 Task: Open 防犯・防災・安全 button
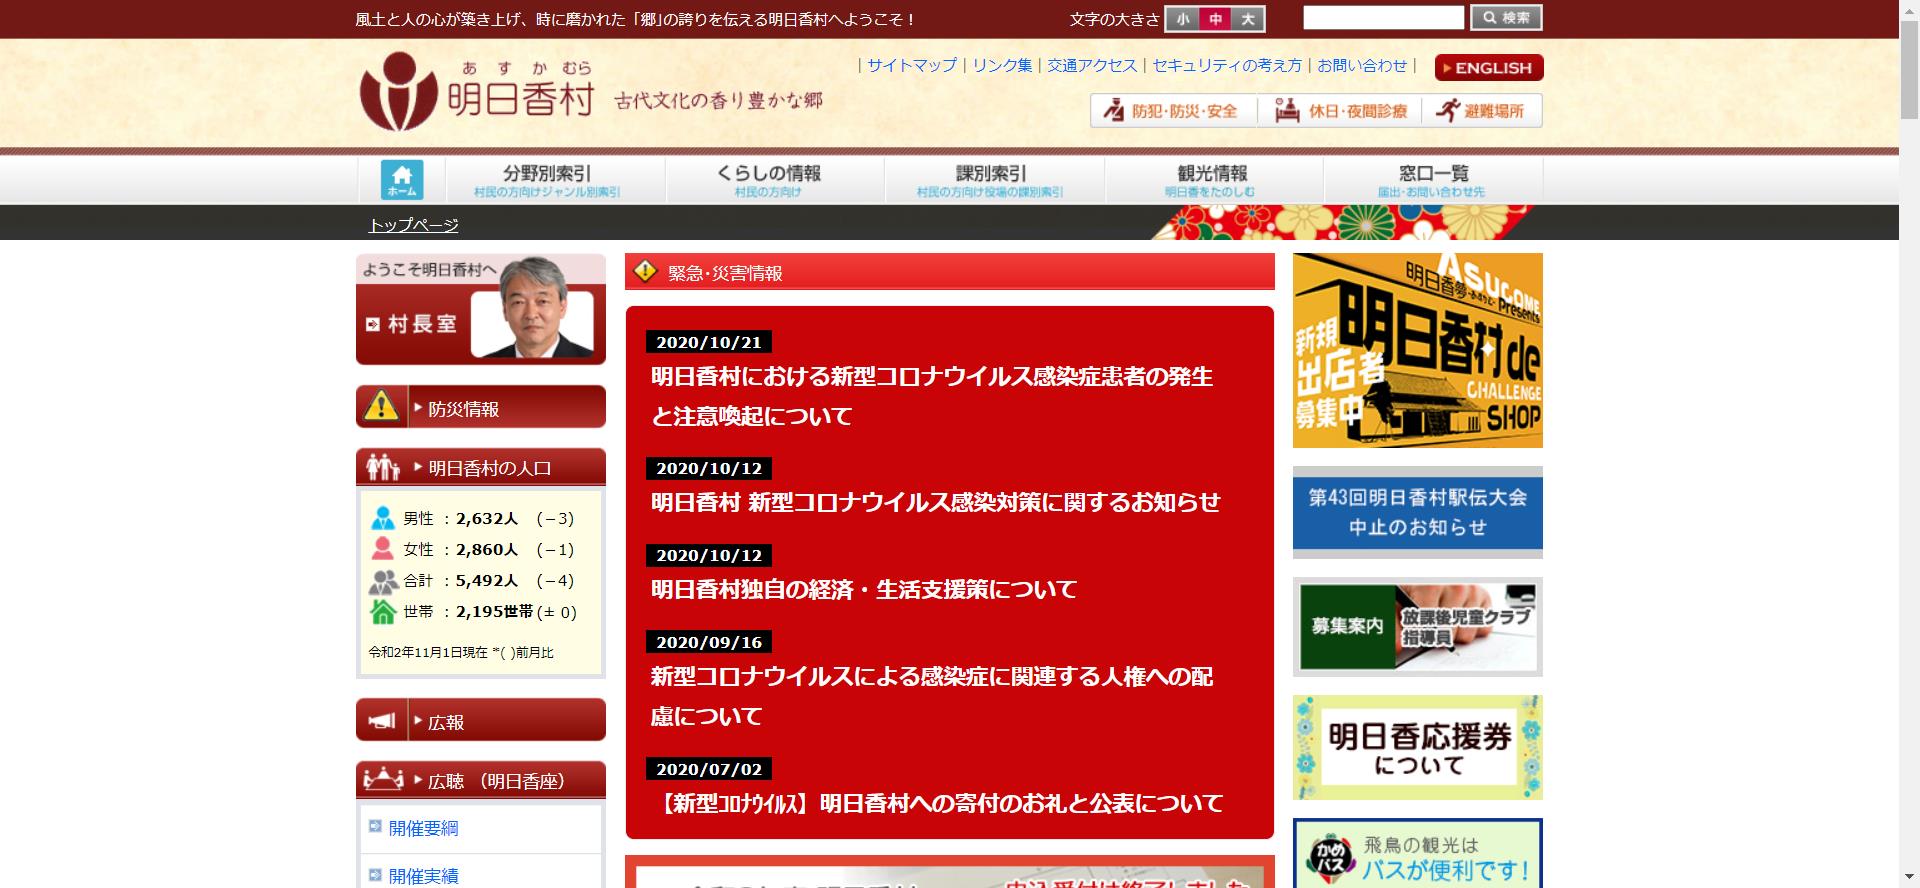tap(1173, 111)
